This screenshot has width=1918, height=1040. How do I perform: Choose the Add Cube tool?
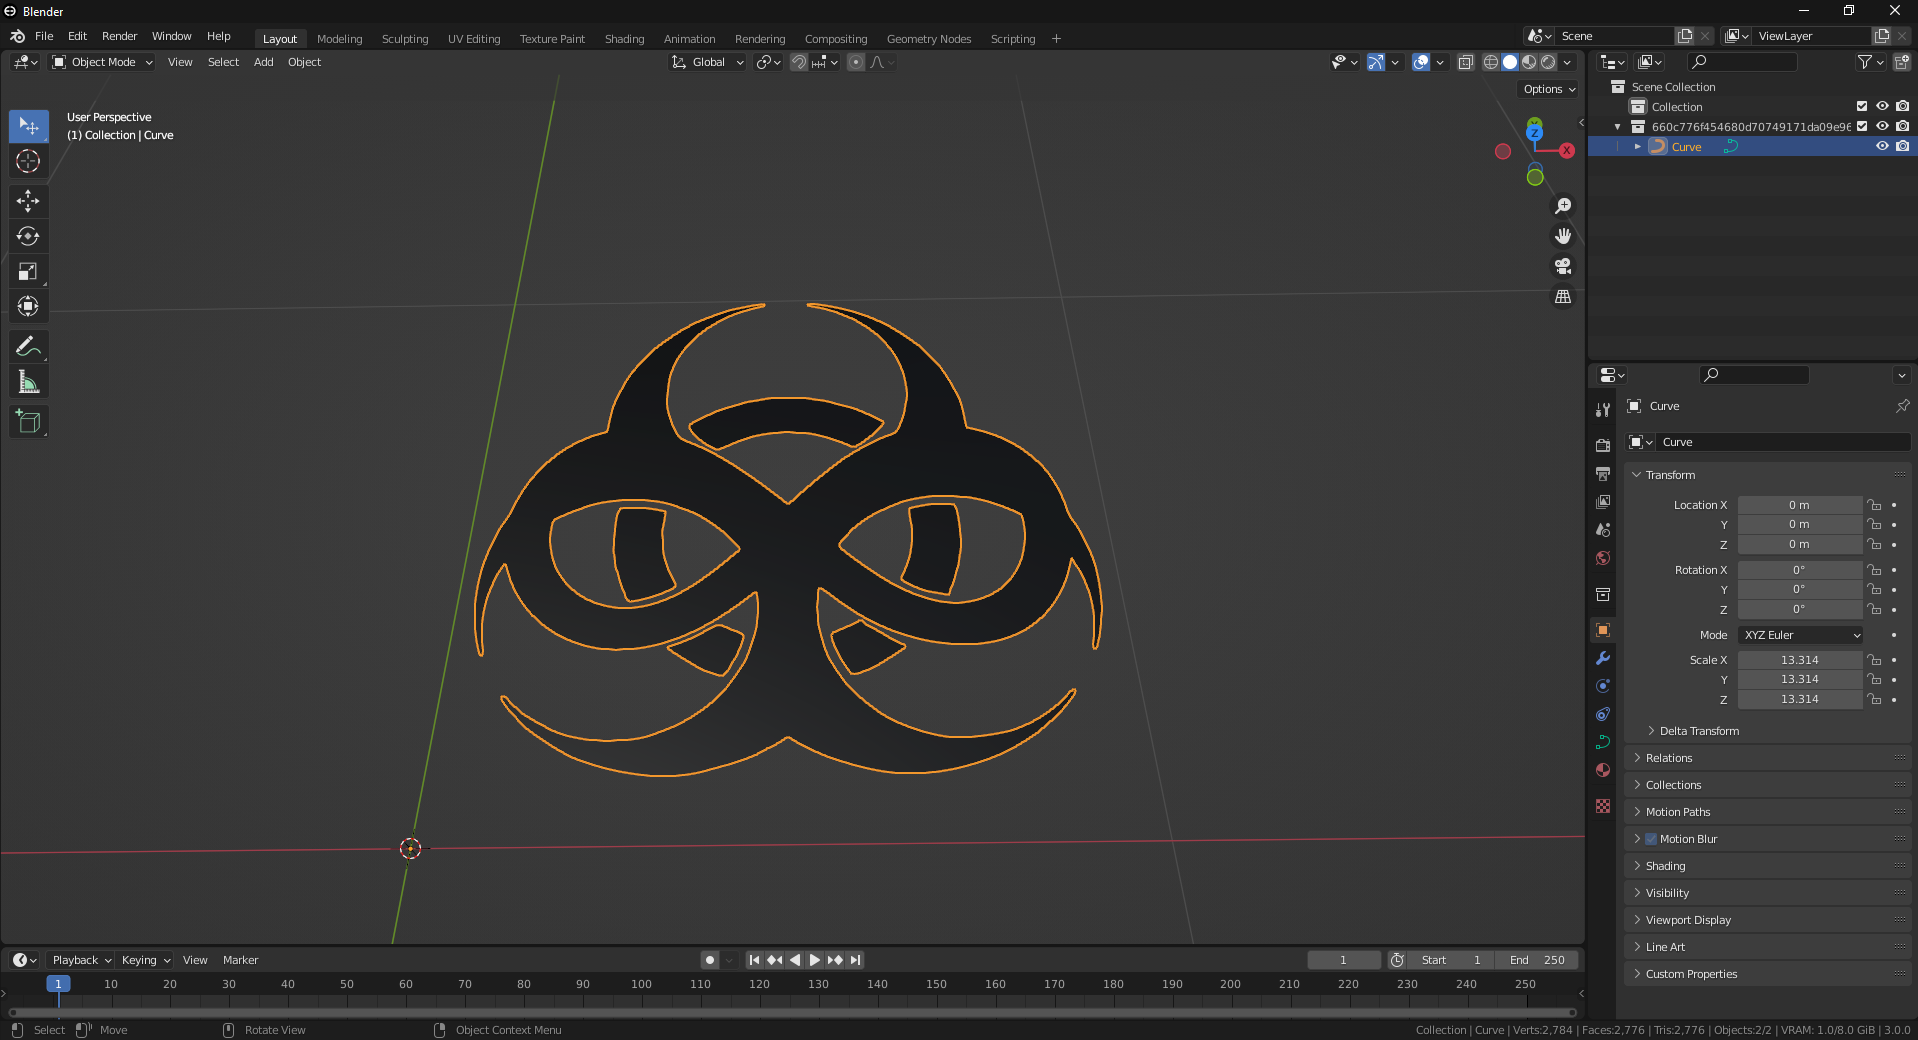click(28, 422)
